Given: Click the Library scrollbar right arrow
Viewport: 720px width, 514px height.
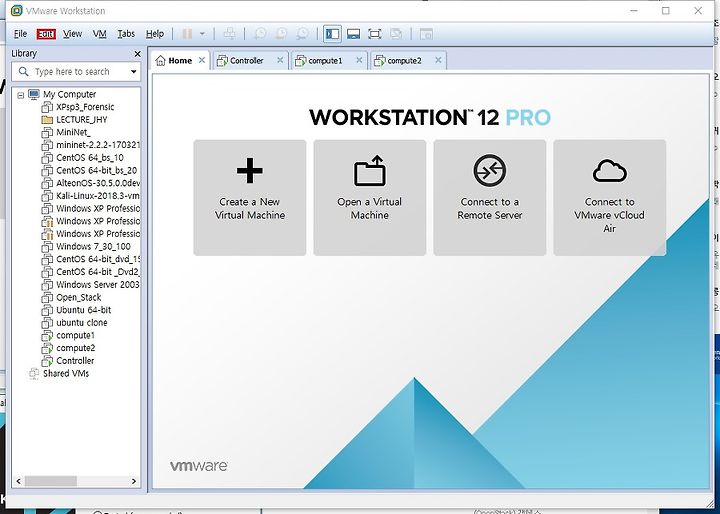Looking at the screenshot, I should [x=134, y=481].
